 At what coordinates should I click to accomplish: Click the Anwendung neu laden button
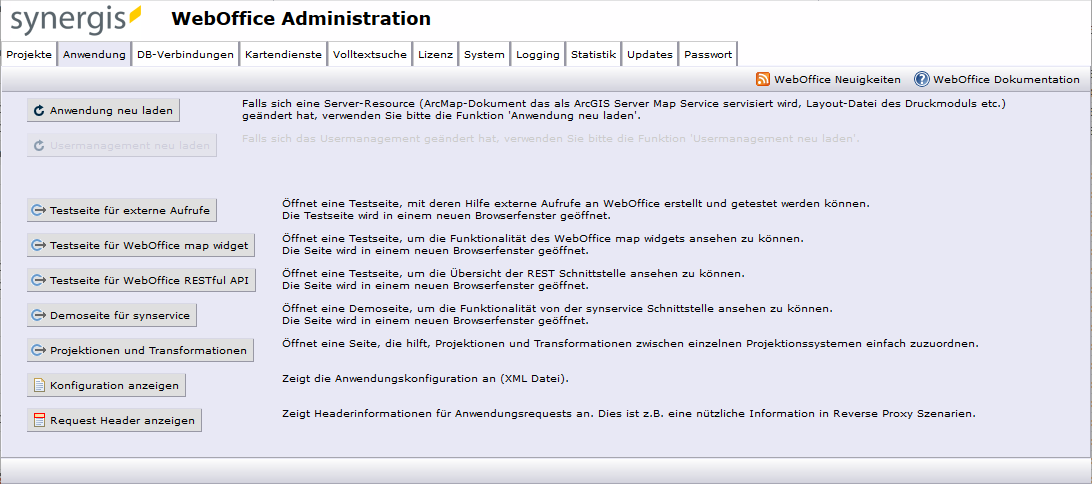coord(104,110)
